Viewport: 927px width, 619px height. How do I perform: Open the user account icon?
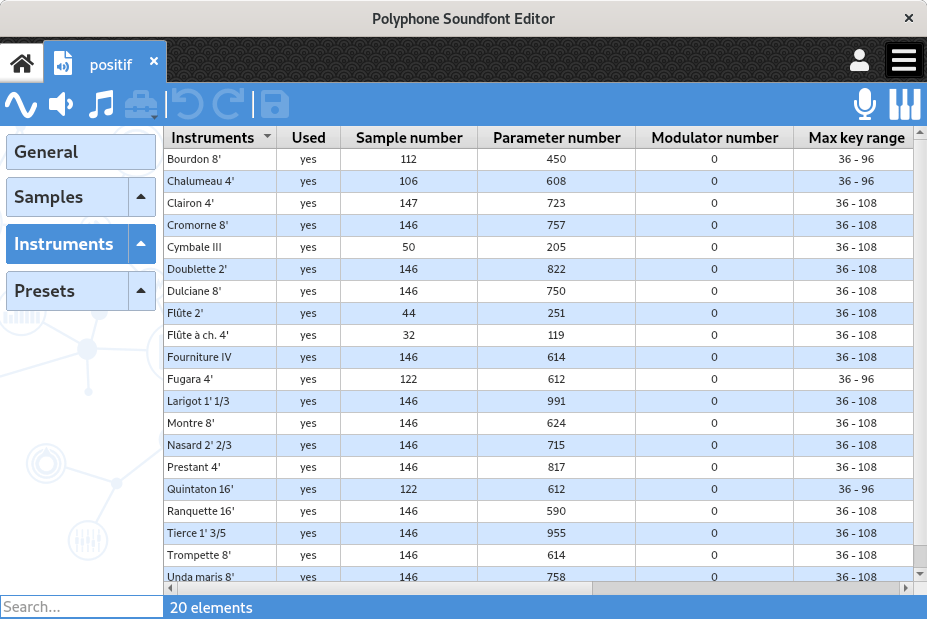point(859,60)
